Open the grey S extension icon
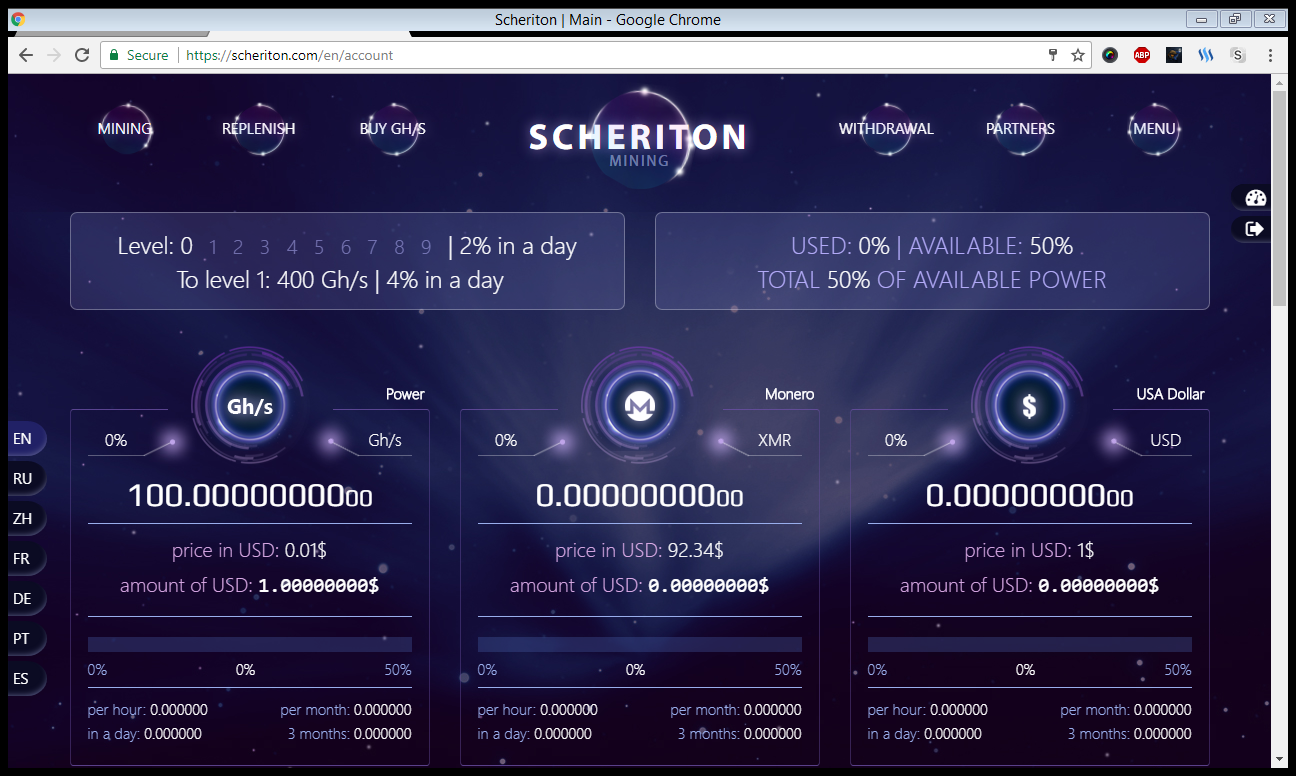The image size is (1296, 776). click(1238, 55)
